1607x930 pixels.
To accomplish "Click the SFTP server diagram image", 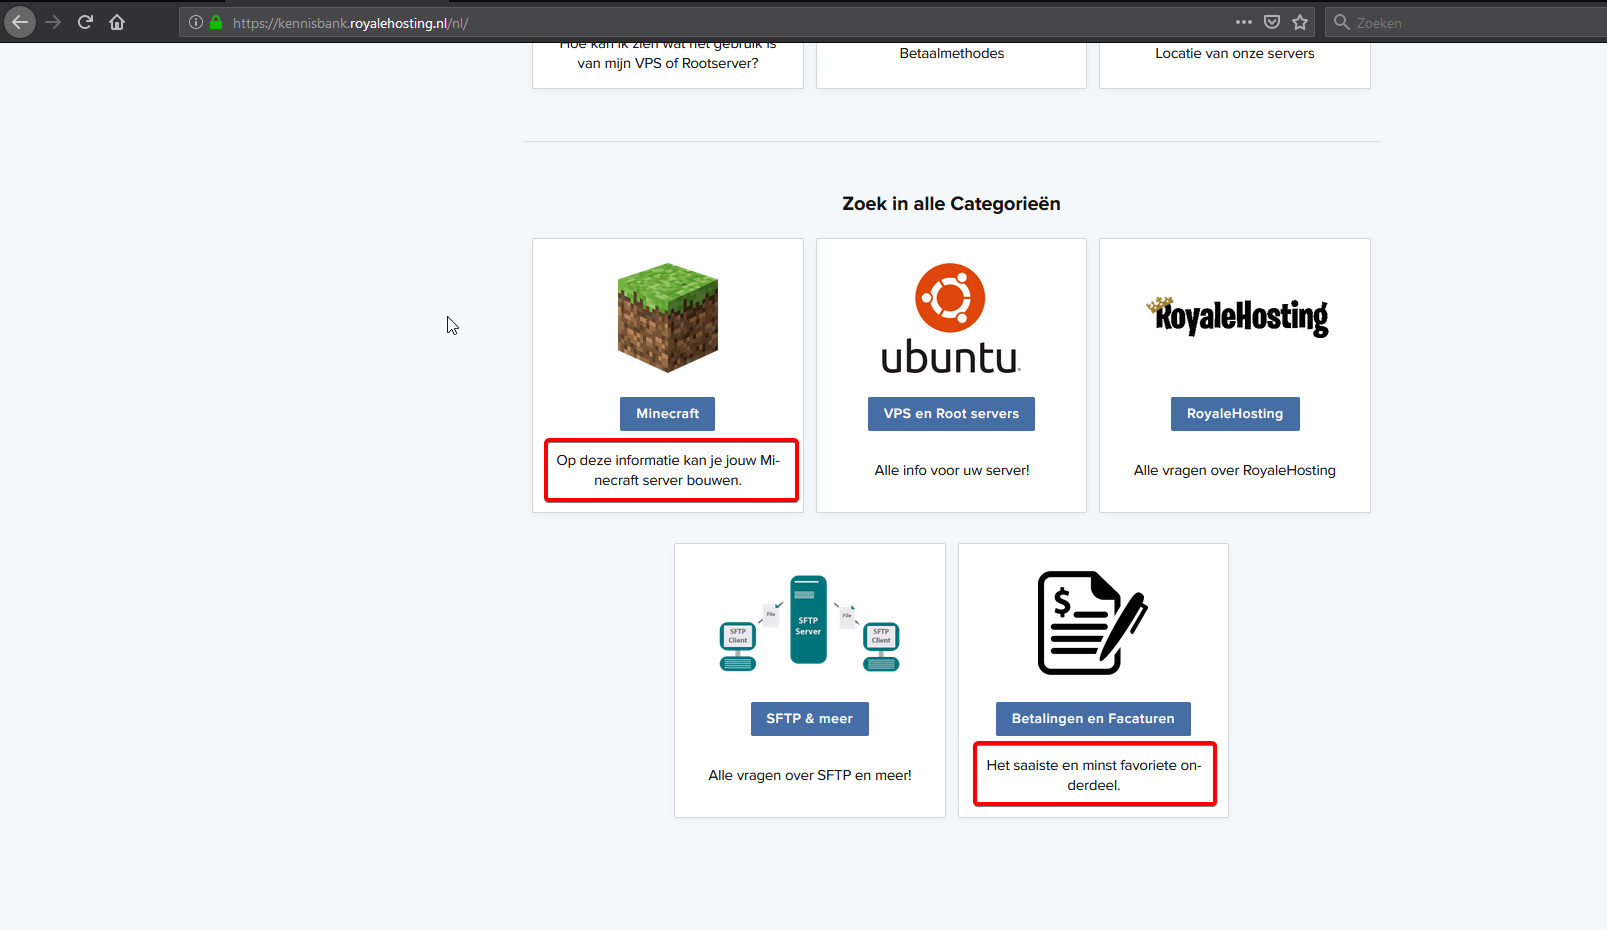I will pyautogui.click(x=809, y=623).
